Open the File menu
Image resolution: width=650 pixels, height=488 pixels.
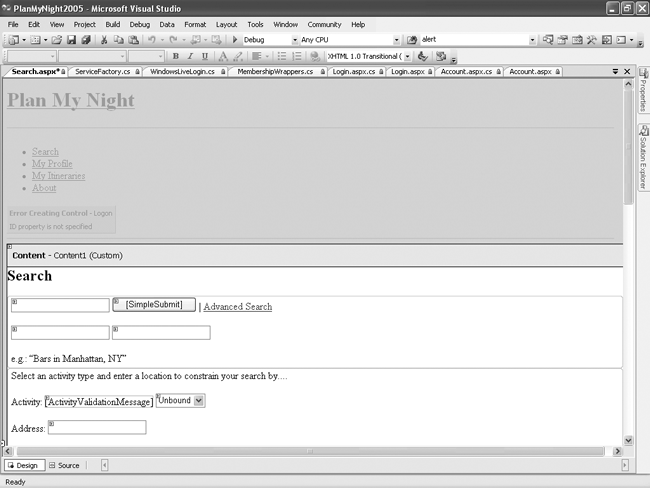(13, 24)
